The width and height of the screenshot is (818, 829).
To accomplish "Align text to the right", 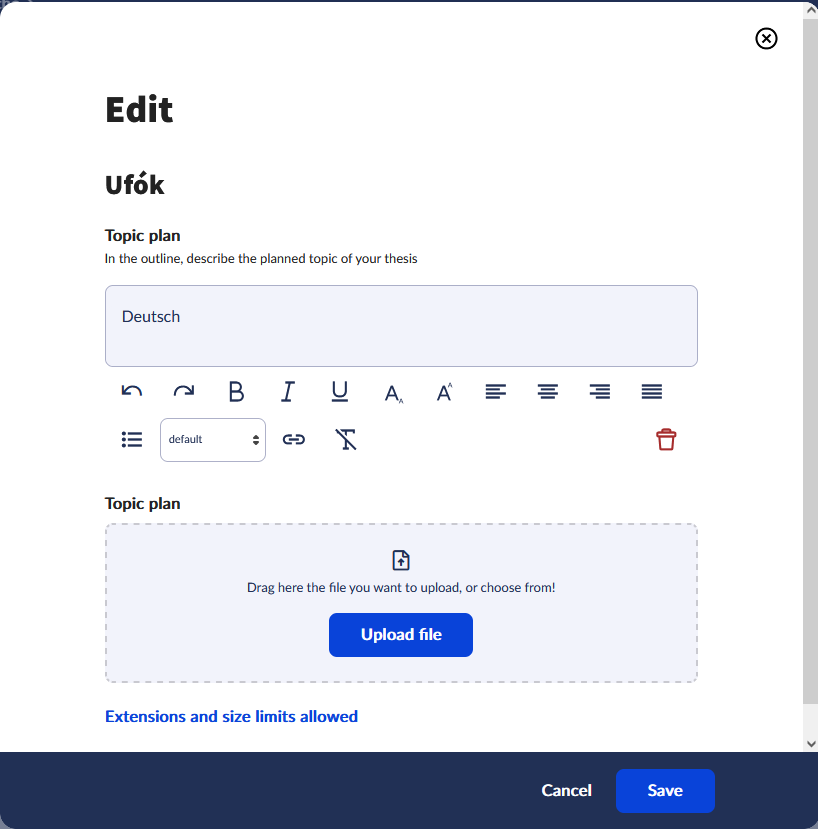I will point(600,392).
